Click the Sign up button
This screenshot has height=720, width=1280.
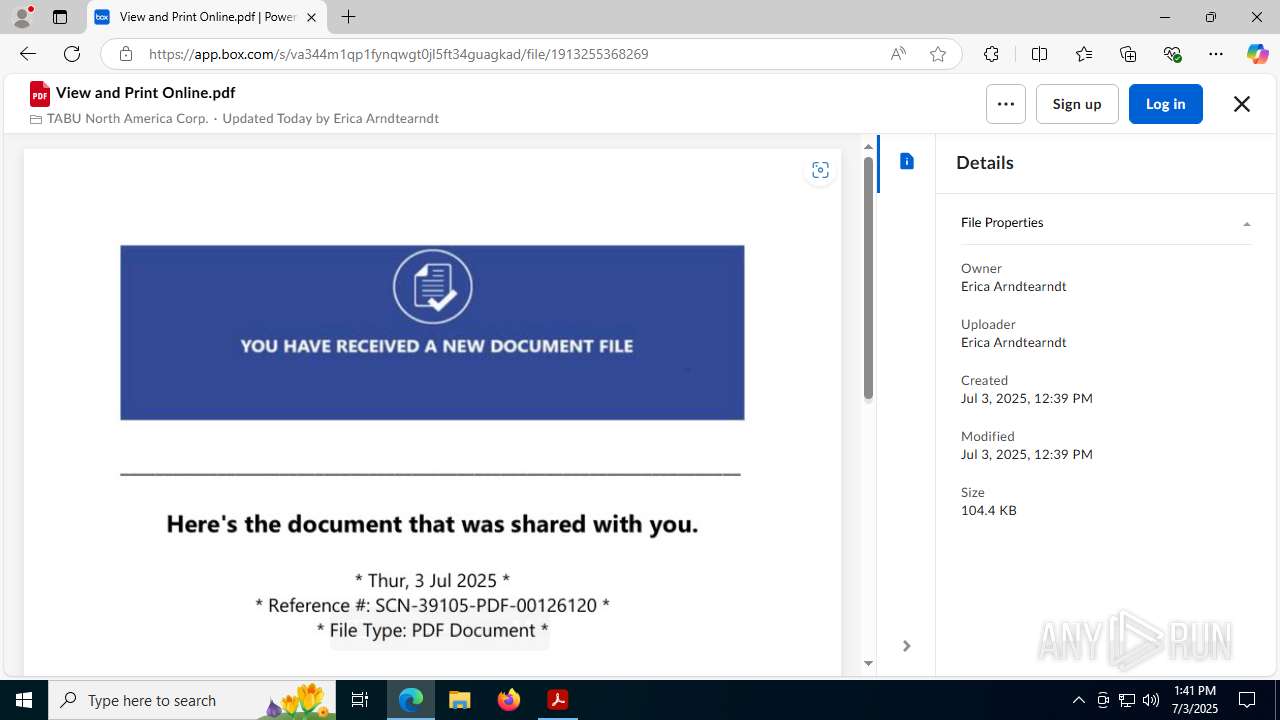point(1077,104)
